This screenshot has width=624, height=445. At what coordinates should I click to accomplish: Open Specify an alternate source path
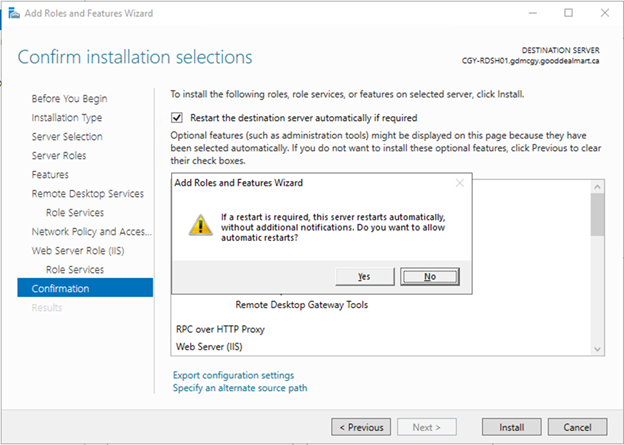(x=239, y=388)
